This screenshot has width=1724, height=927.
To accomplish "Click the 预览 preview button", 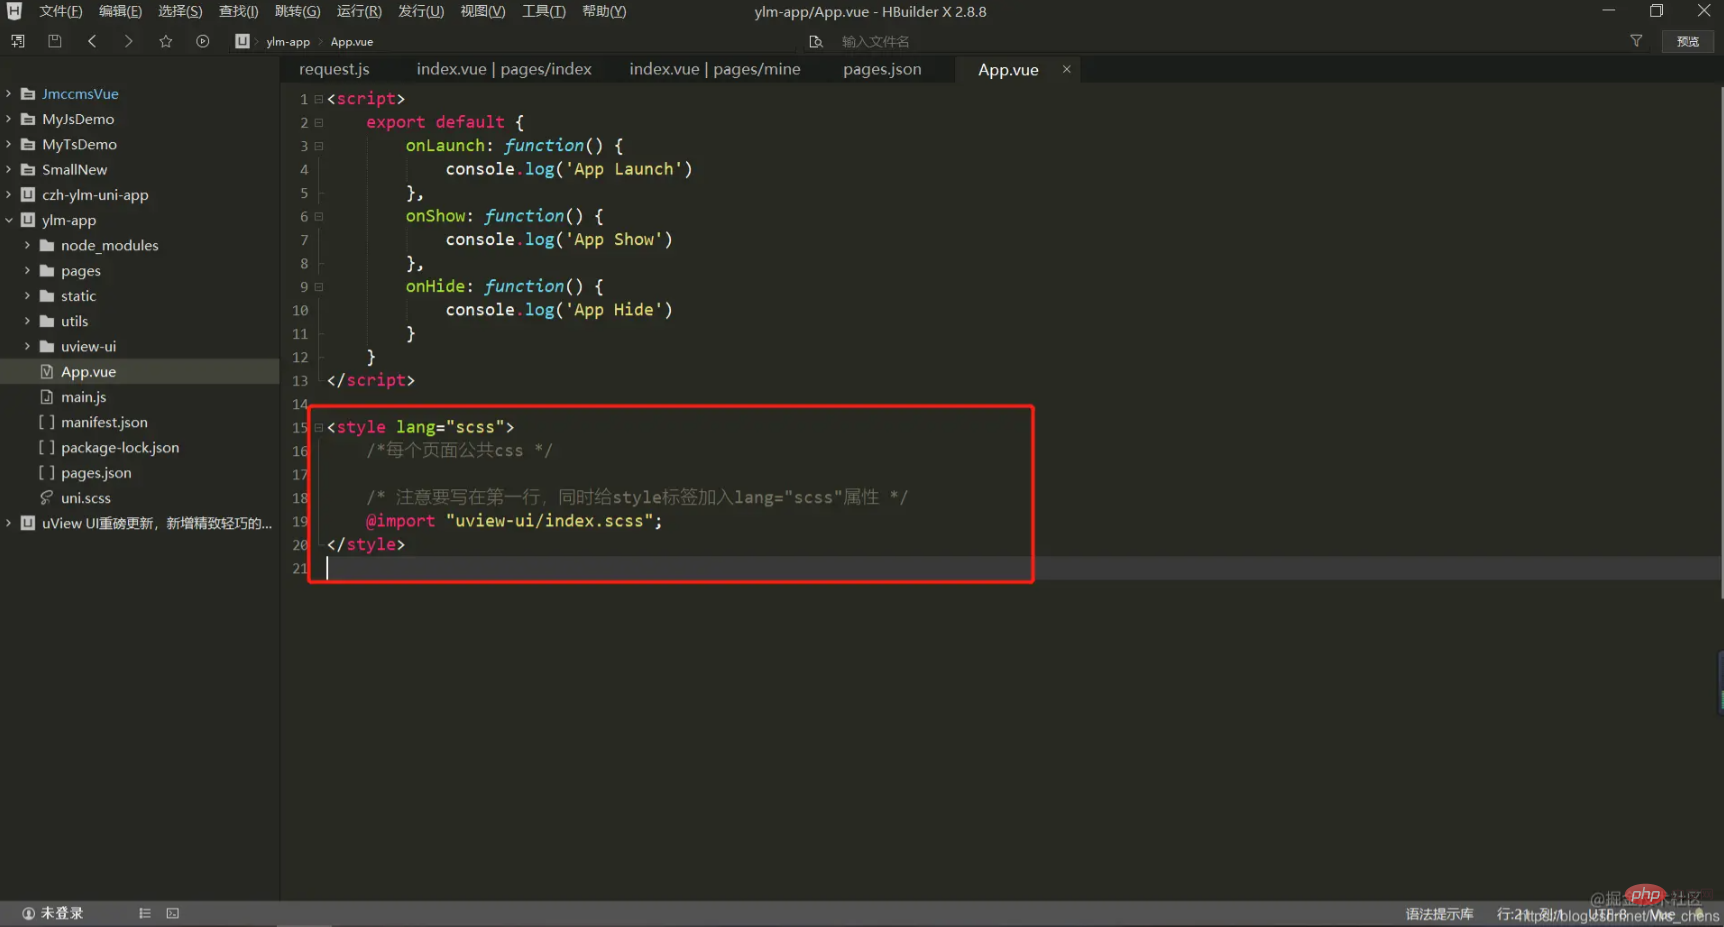I will coord(1688,41).
